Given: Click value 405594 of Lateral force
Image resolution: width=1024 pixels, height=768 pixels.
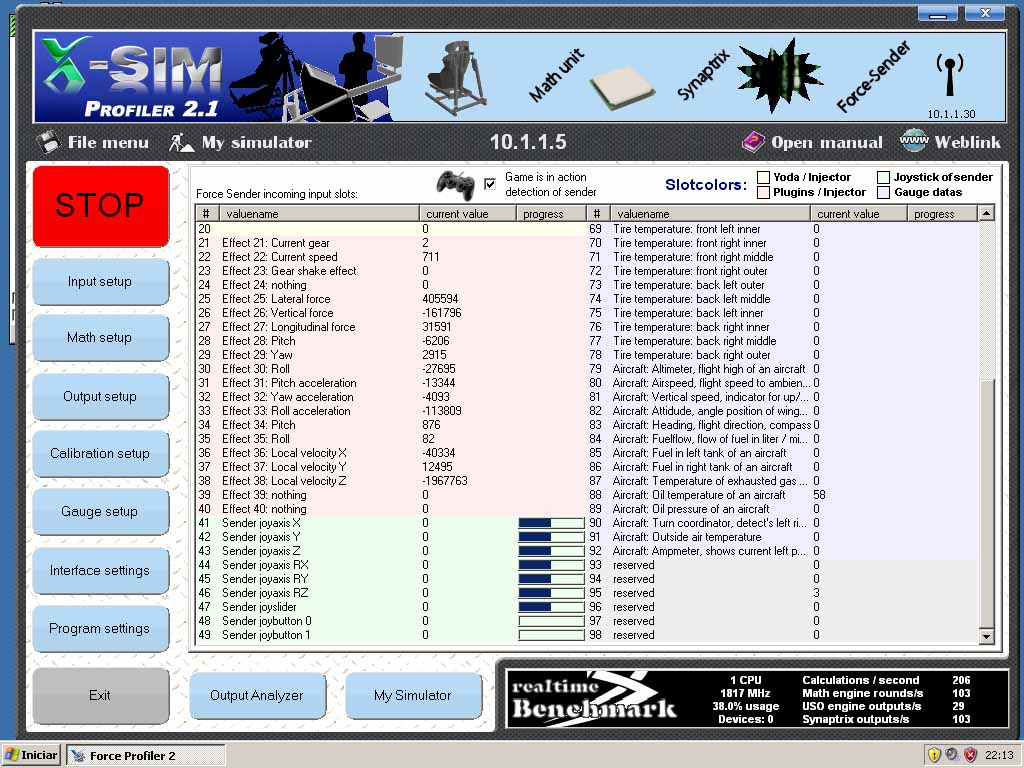Looking at the screenshot, I should tap(440, 299).
